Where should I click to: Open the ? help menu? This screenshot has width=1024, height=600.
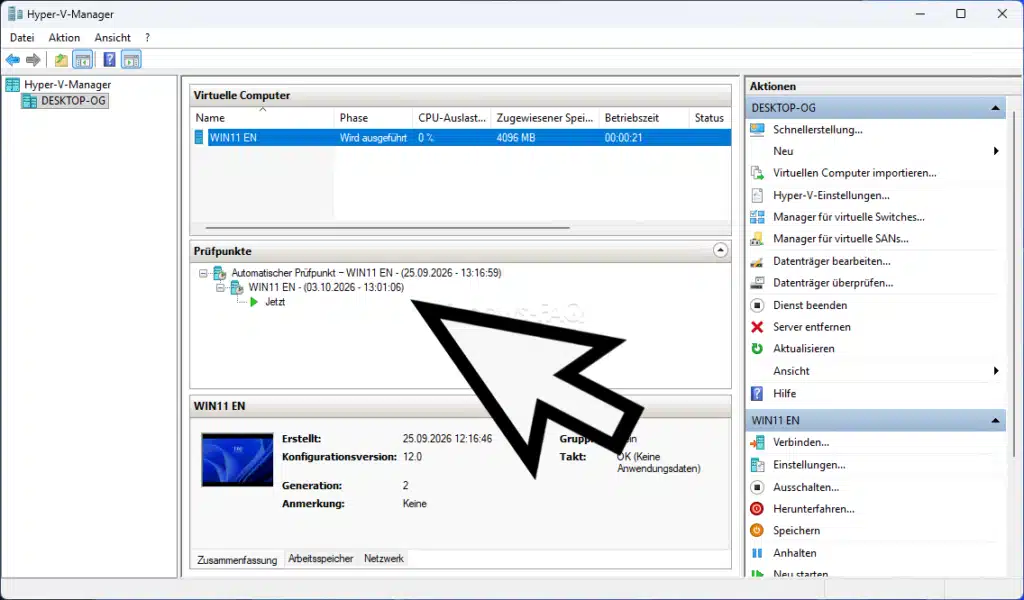148,38
